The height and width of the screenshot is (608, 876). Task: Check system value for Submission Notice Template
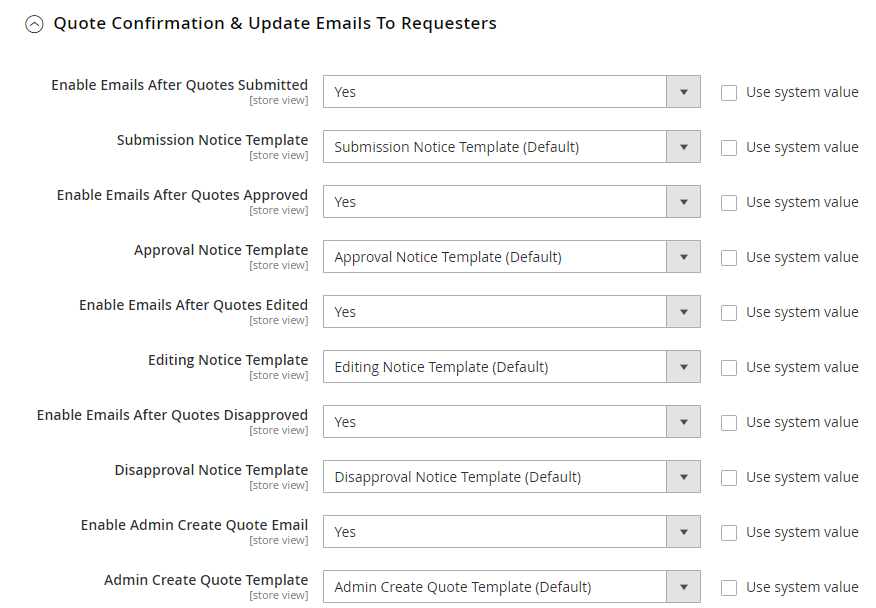pos(729,148)
